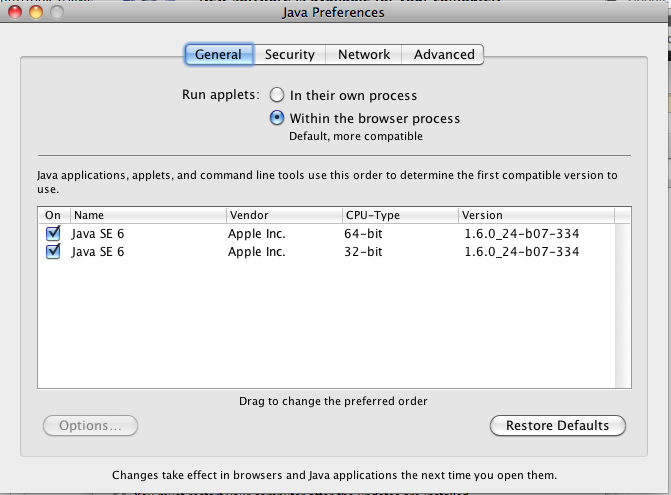
Task: Click the disabled Options… button
Action: (90, 426)
